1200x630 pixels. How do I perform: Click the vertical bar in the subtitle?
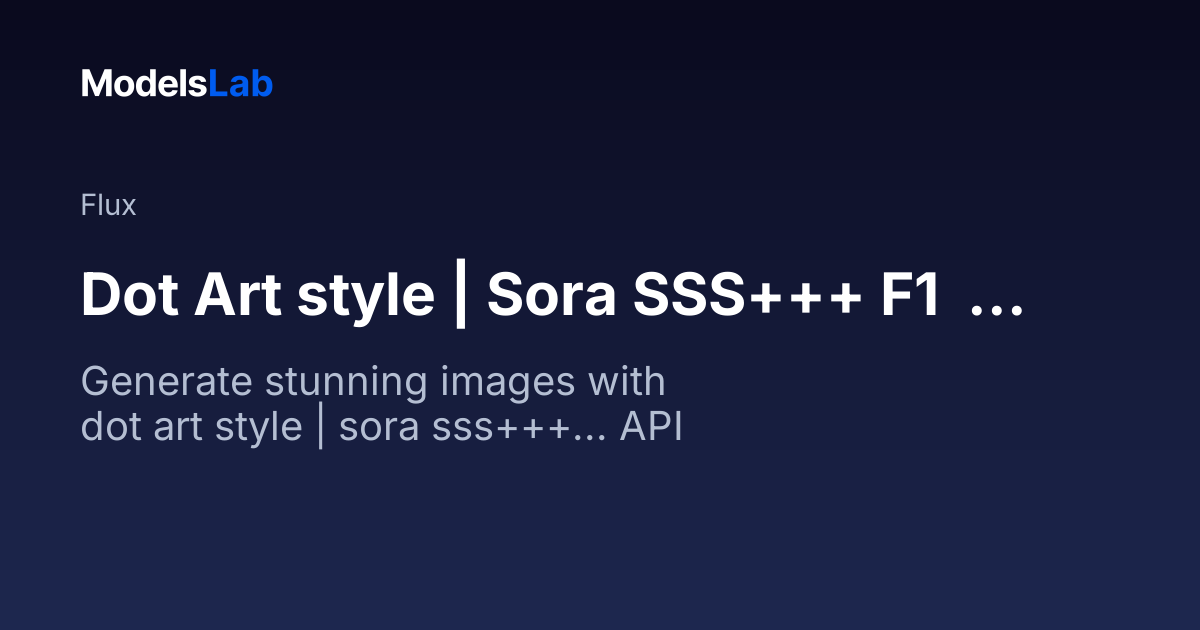click(321, 428)
